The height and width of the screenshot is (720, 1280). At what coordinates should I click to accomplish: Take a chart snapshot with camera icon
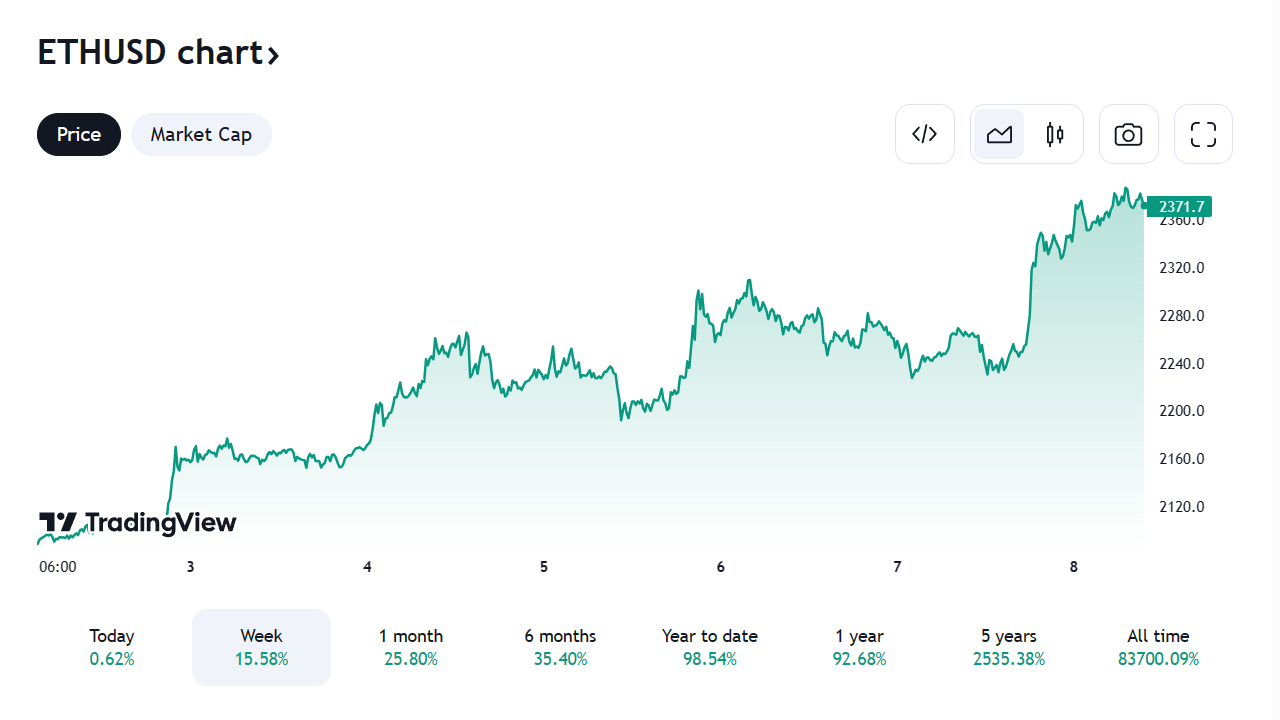[x=1128, y=134]
